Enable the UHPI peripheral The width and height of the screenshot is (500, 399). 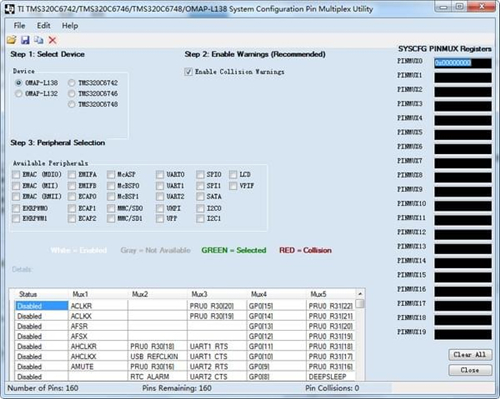[160, 208]
